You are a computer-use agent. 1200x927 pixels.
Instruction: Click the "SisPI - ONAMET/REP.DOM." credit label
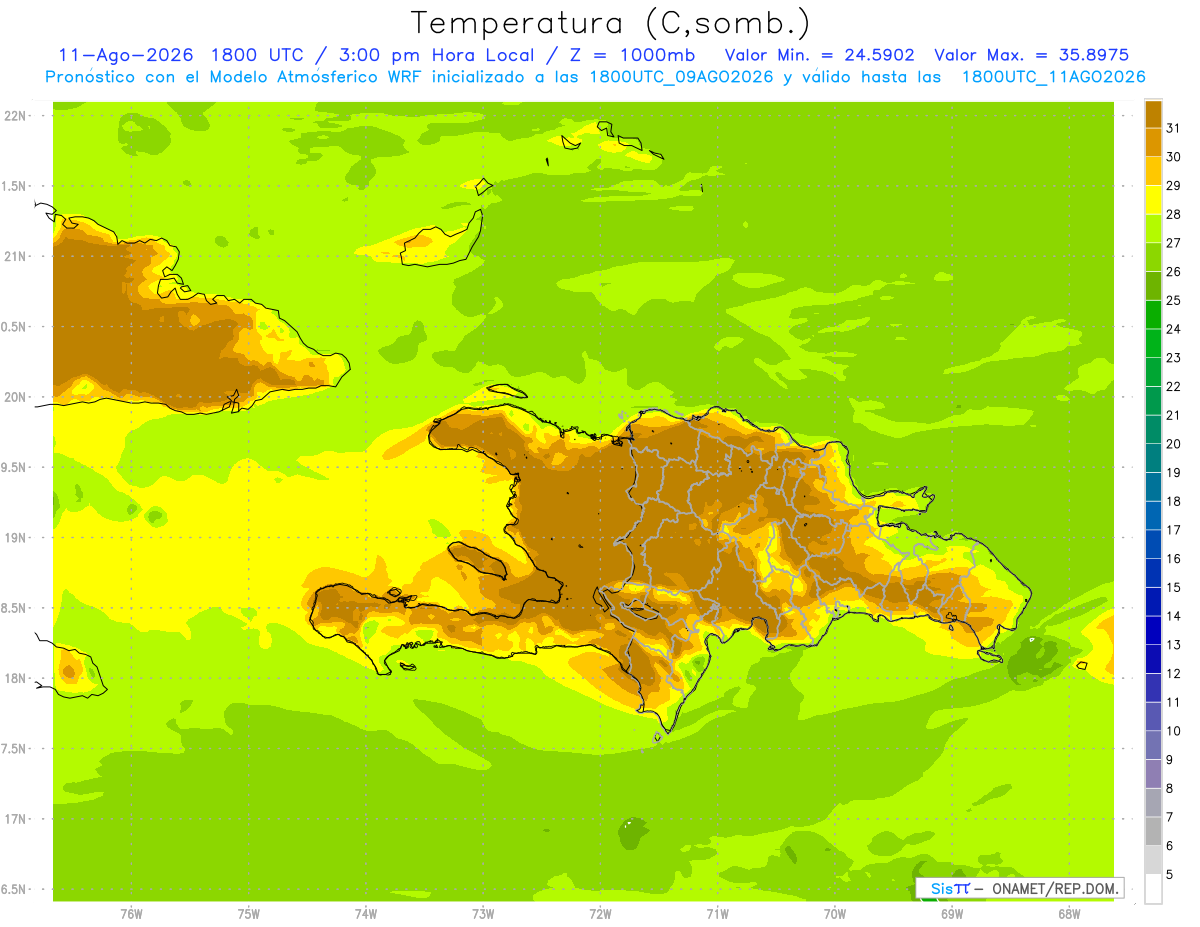[1019, 888]
